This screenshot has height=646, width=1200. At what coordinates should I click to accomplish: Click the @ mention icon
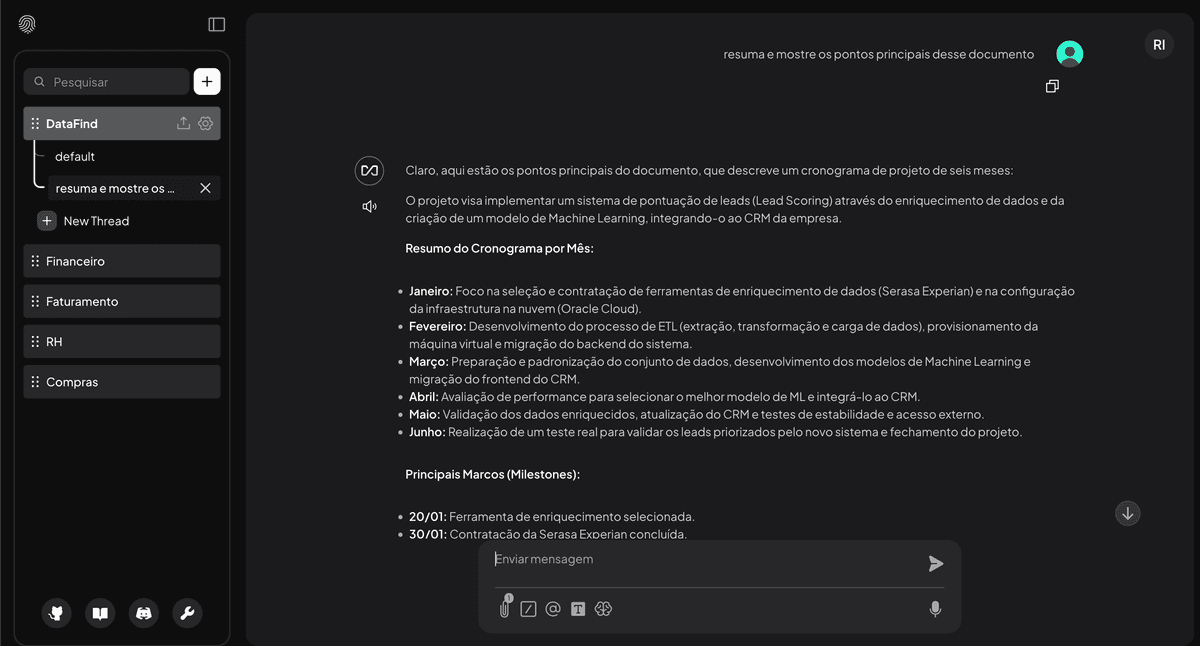click(553, 608)
